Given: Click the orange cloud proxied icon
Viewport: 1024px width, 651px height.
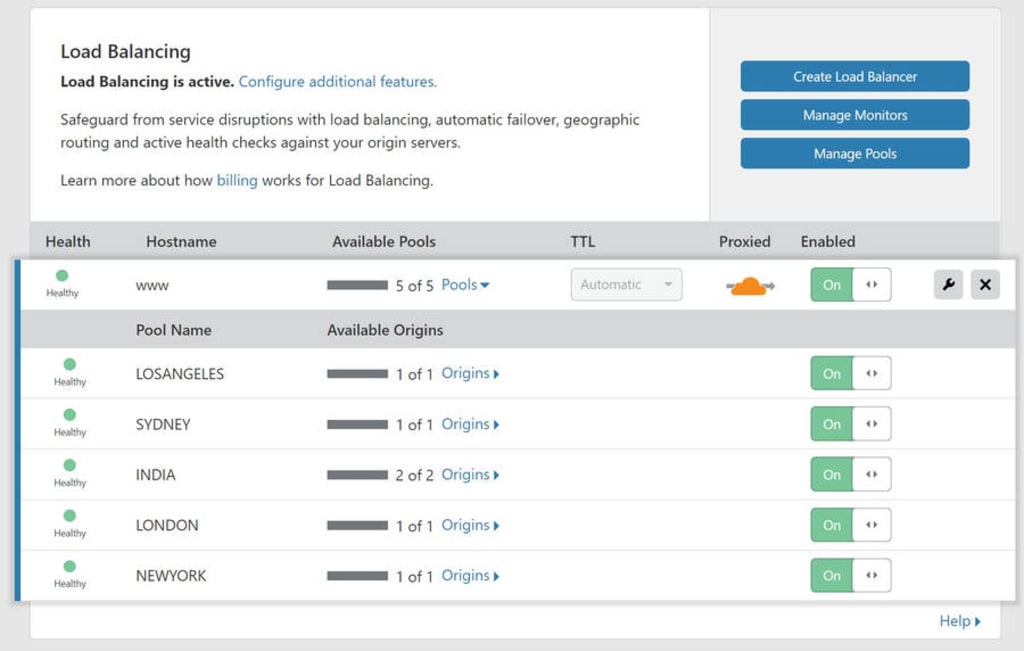Looking at the screenshot, I should click(750, 286).
